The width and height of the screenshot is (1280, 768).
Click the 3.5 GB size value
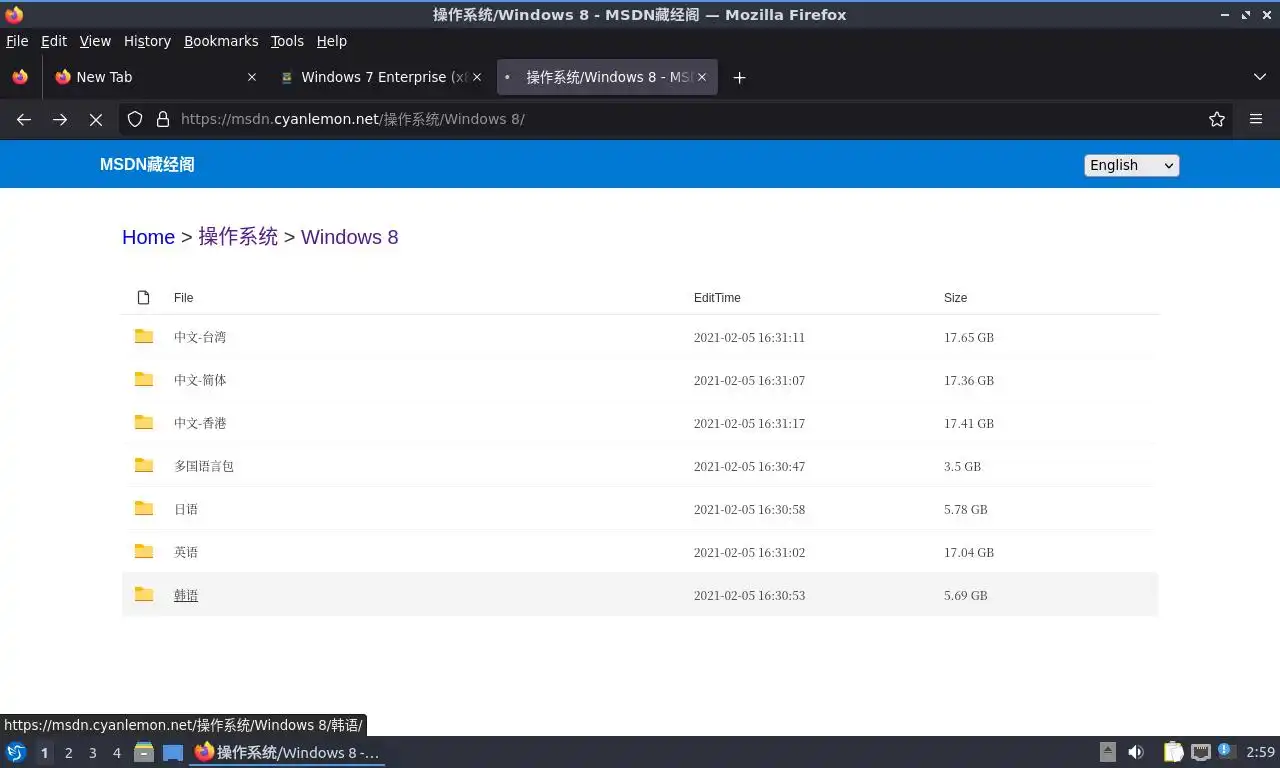tap(962, 467)
